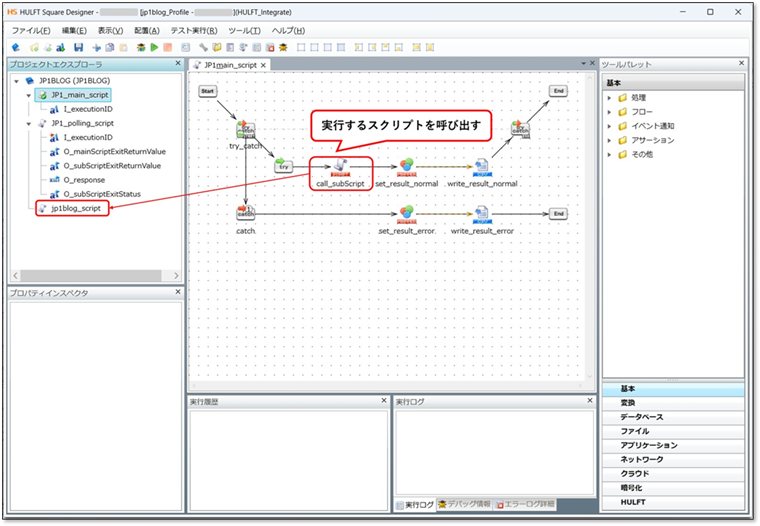Open the テスト実行(R) menu
This screenshot has width=760, height=526.
[193, 31]
